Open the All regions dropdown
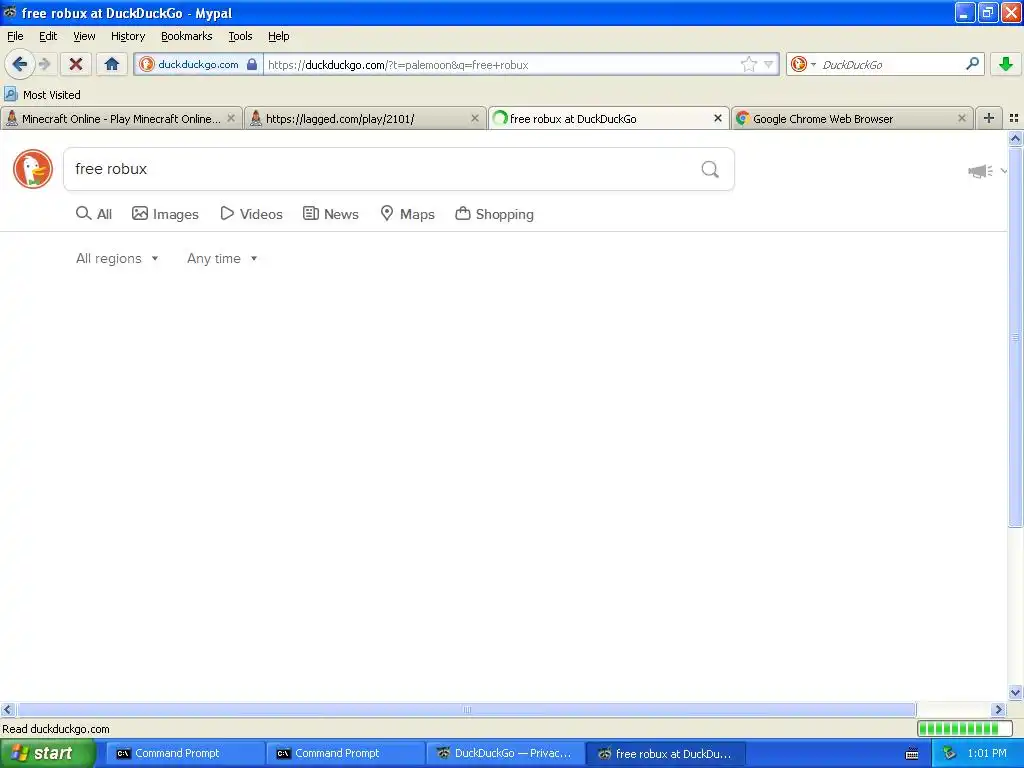This screenshot has height=768, width=1024. 117,259
